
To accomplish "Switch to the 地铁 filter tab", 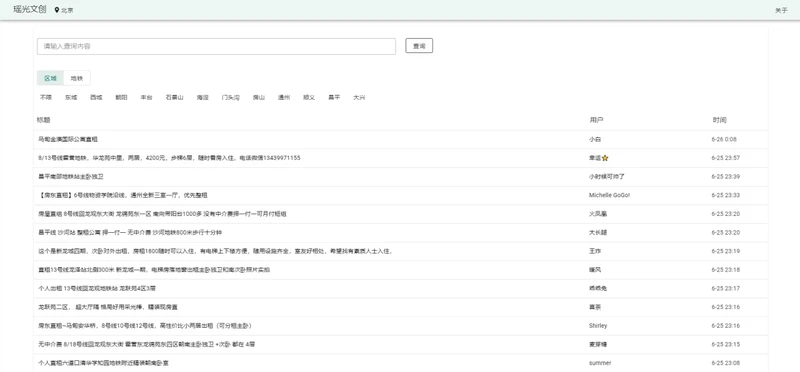I will pos(77,78).
